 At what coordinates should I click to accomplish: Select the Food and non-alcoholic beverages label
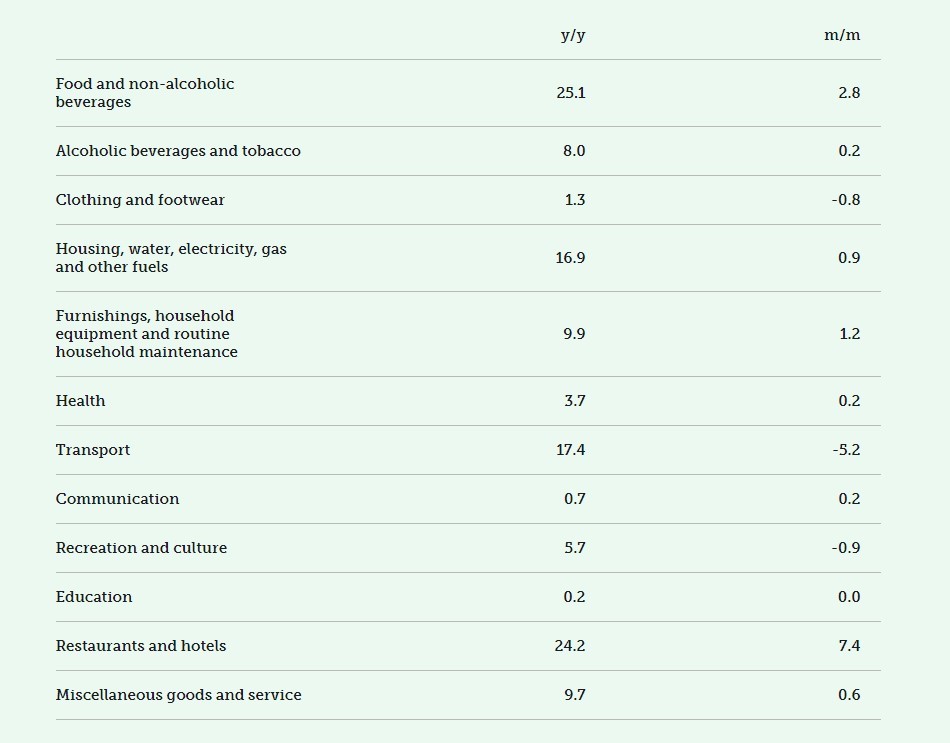pos(145,93)
